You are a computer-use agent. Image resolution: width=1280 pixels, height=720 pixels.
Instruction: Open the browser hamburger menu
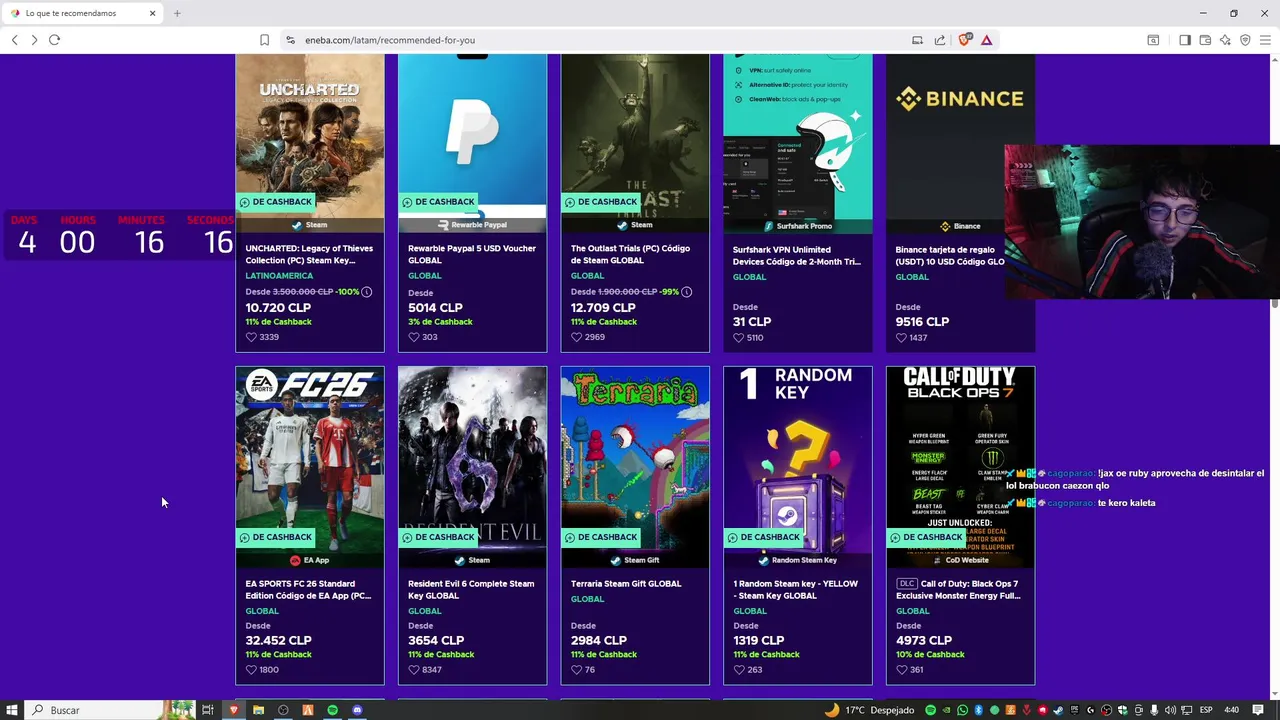1265,40
